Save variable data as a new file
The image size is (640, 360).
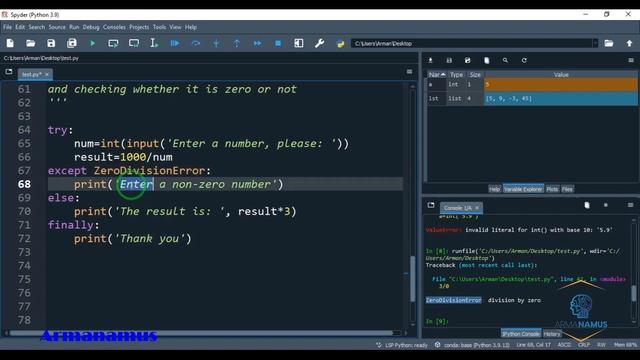(468, 60)
